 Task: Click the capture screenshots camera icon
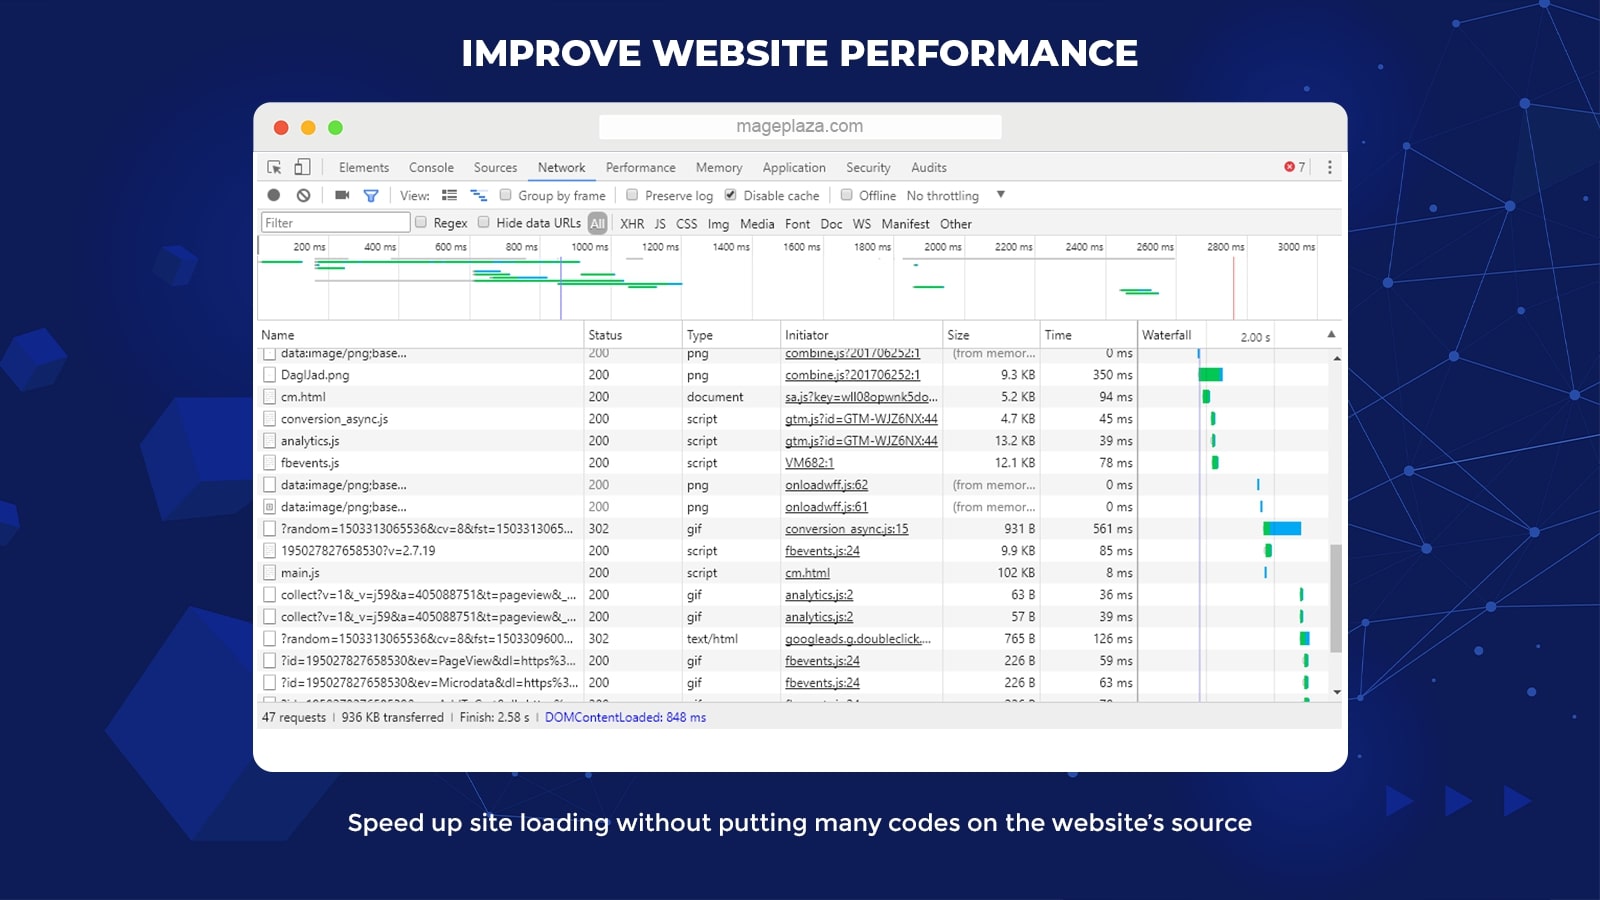(x=342, y=195)
